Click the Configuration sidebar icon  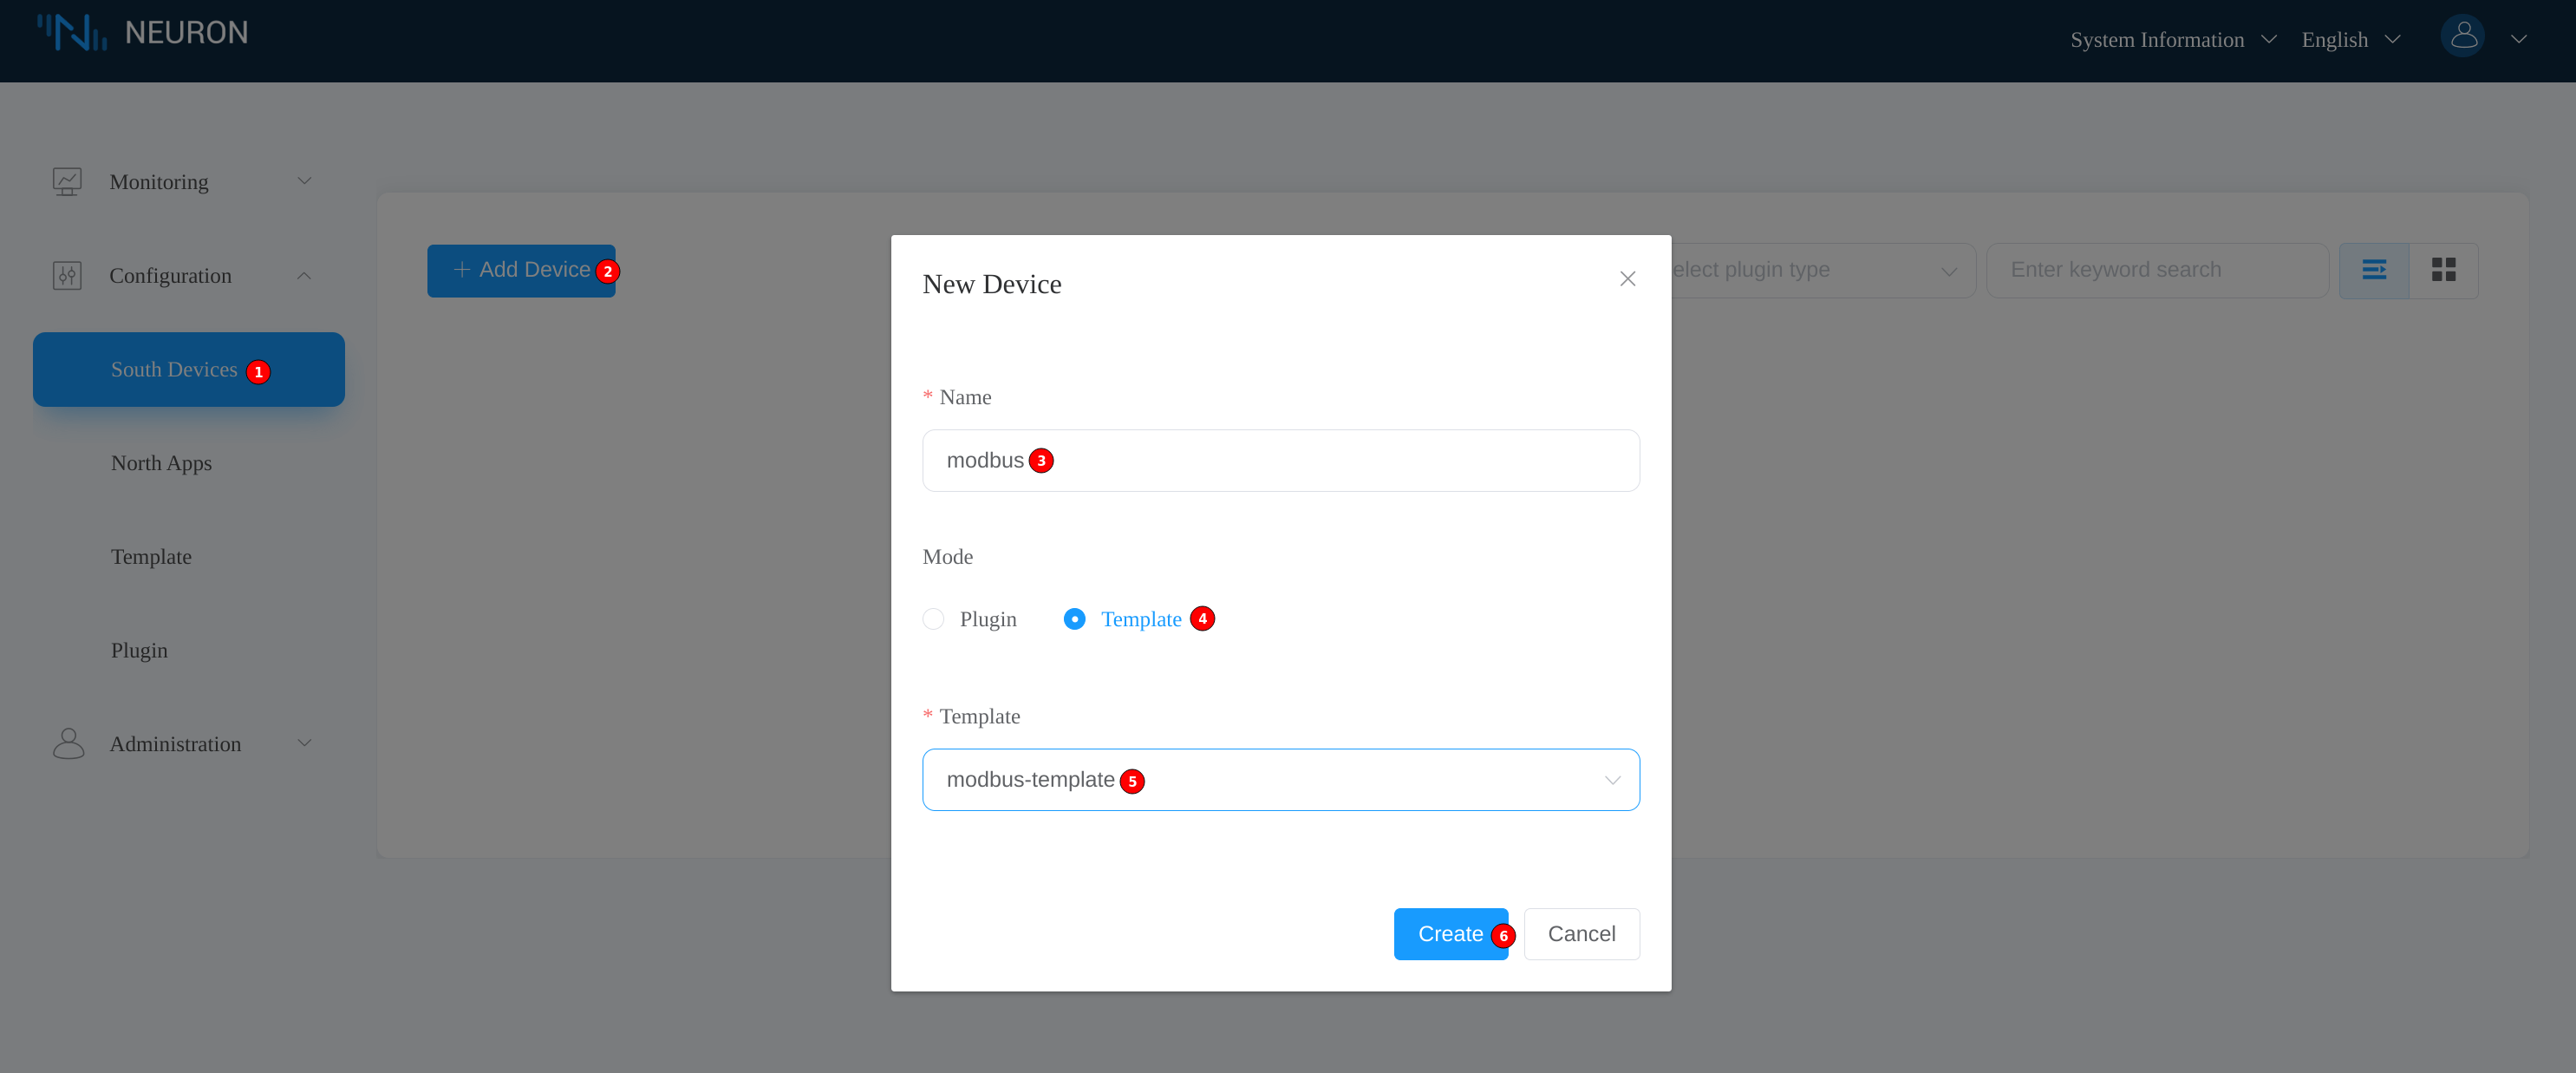[x=67, y=275]
